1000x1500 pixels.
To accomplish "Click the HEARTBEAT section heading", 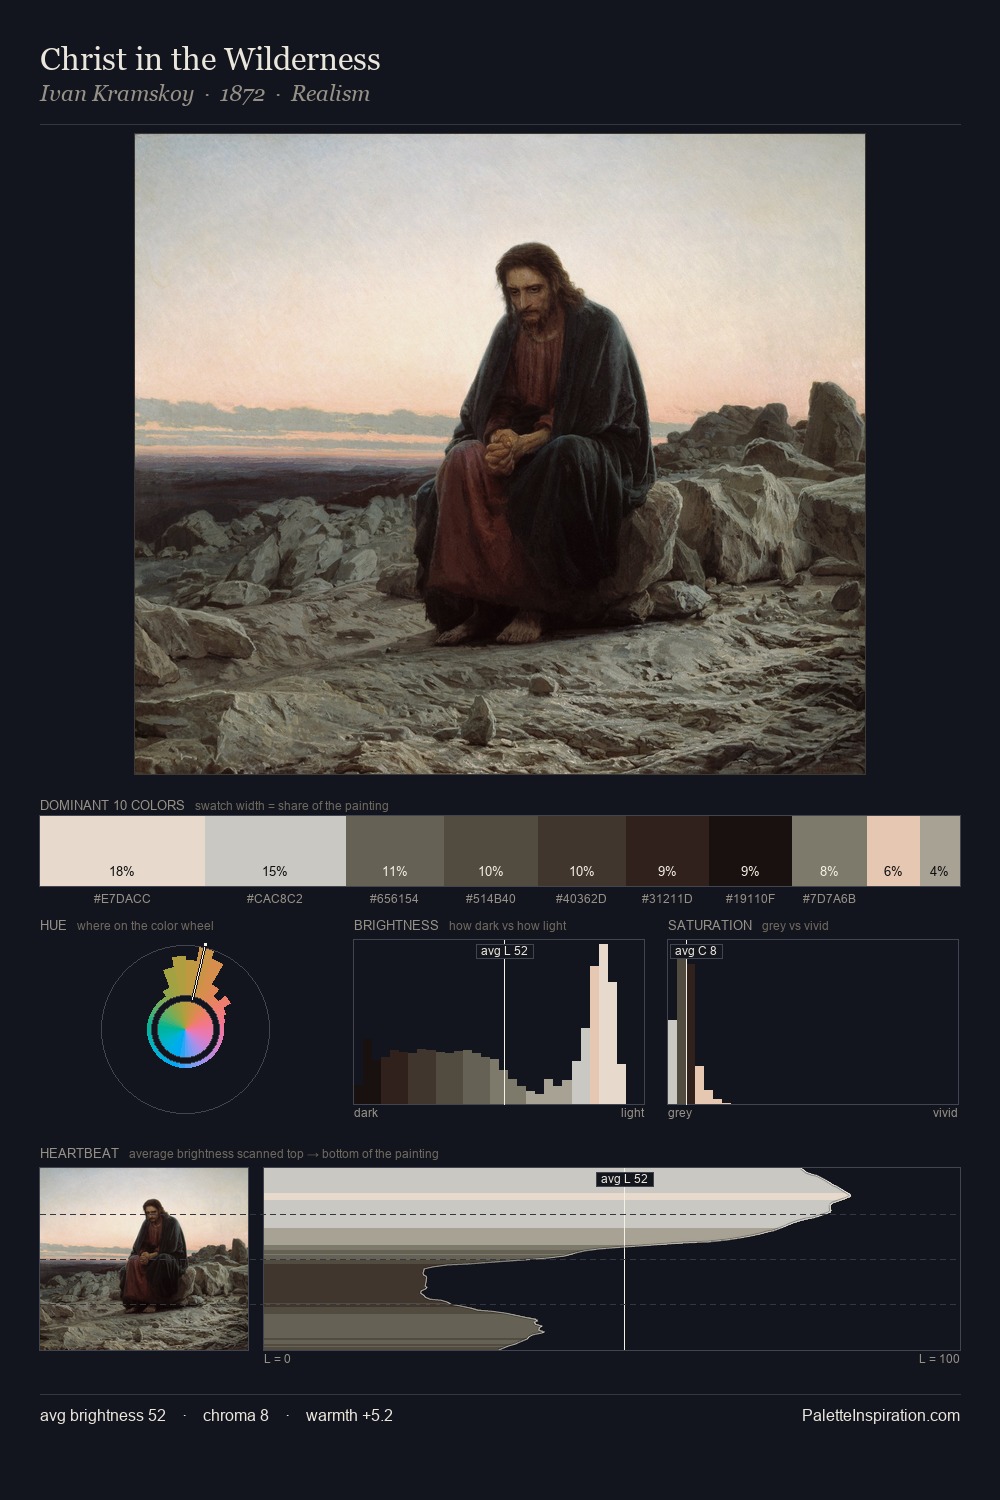I will point(79,1153).
